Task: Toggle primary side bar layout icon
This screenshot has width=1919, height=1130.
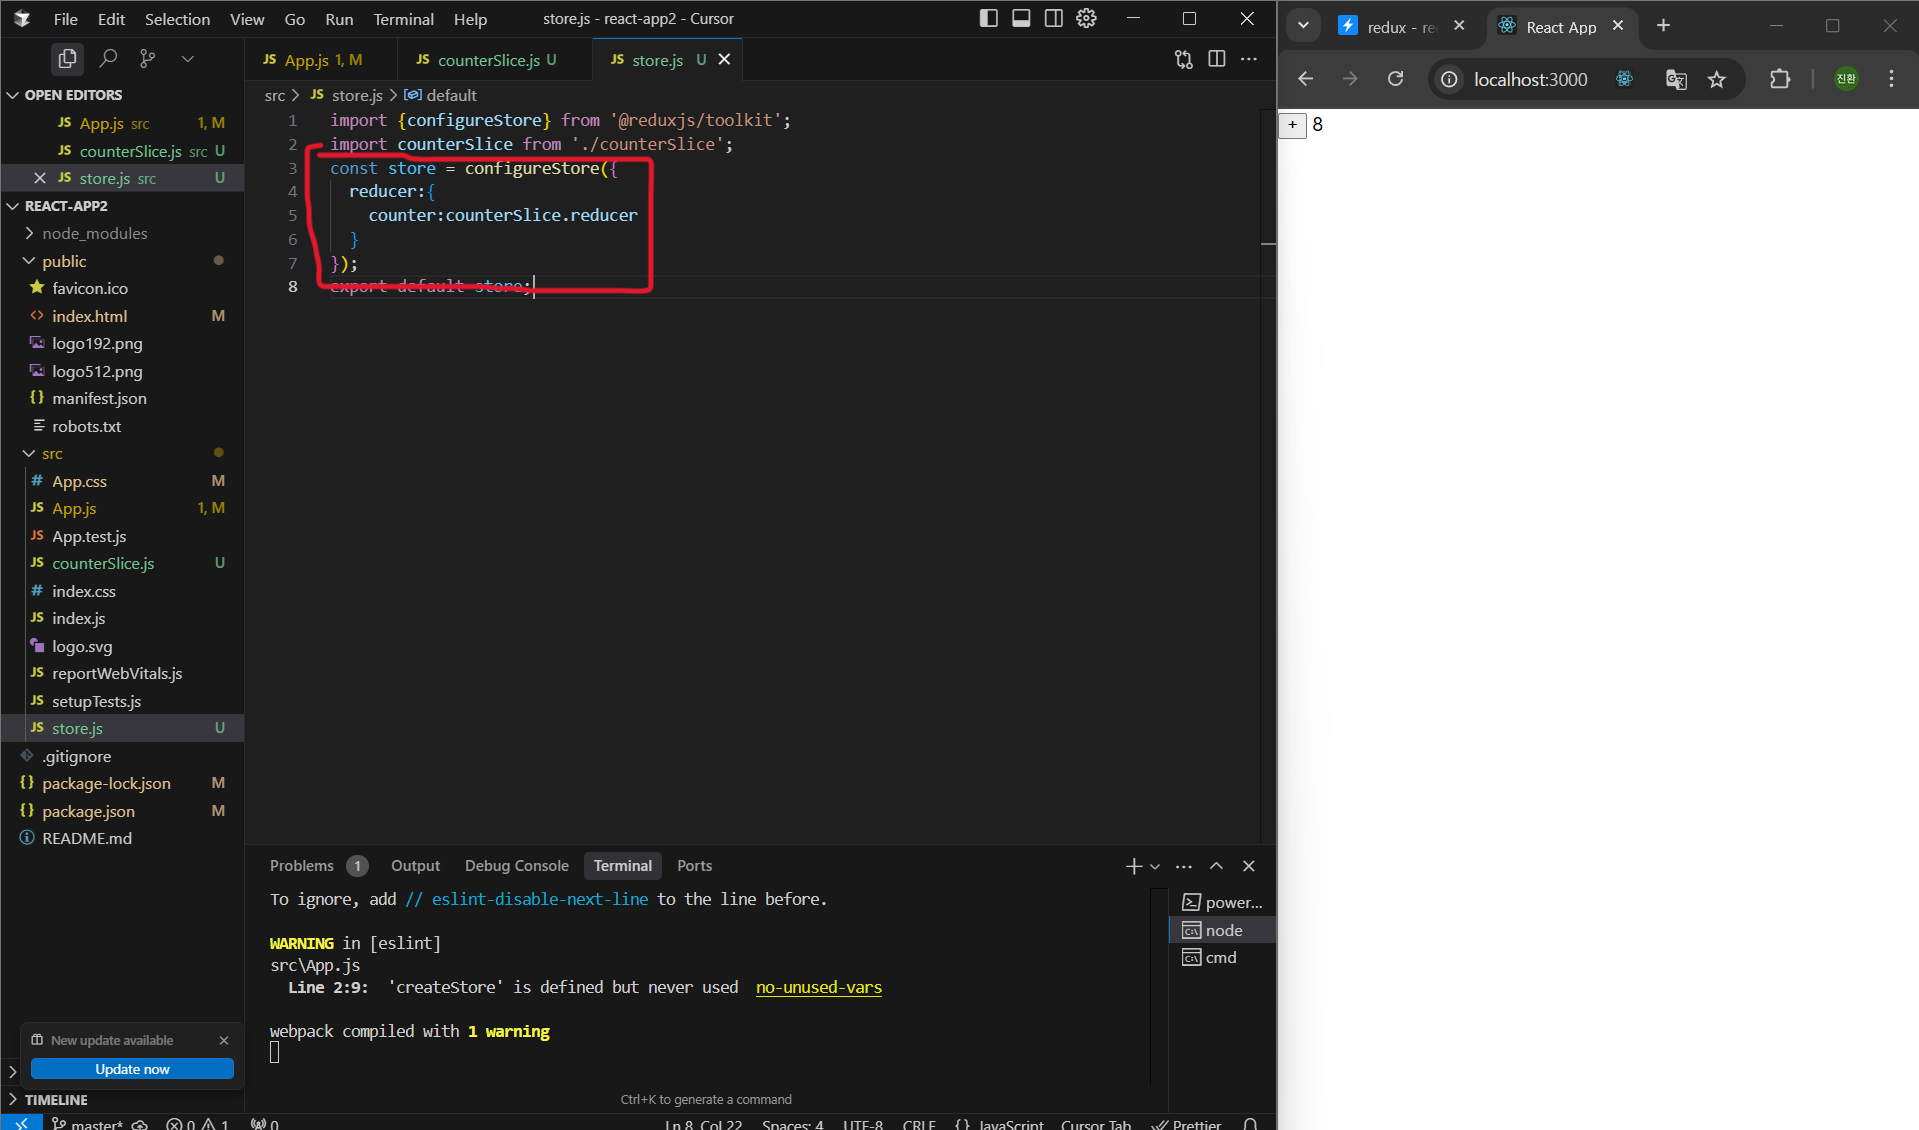Action: click(988, 18)
